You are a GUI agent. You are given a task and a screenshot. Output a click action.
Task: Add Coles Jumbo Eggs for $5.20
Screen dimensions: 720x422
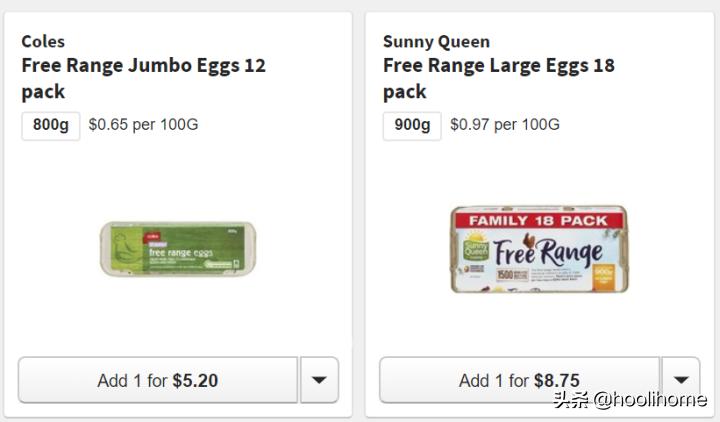(x=158, y=380)
